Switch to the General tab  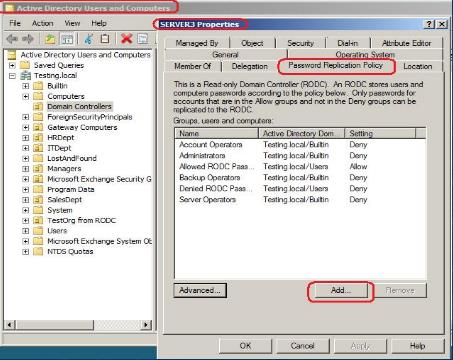point(225,54)
